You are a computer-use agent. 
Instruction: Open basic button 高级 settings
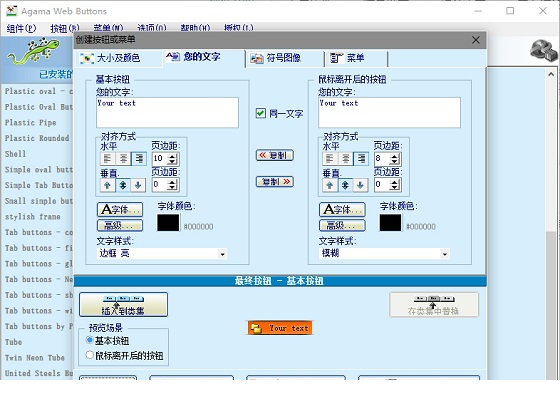click(120, 225)
